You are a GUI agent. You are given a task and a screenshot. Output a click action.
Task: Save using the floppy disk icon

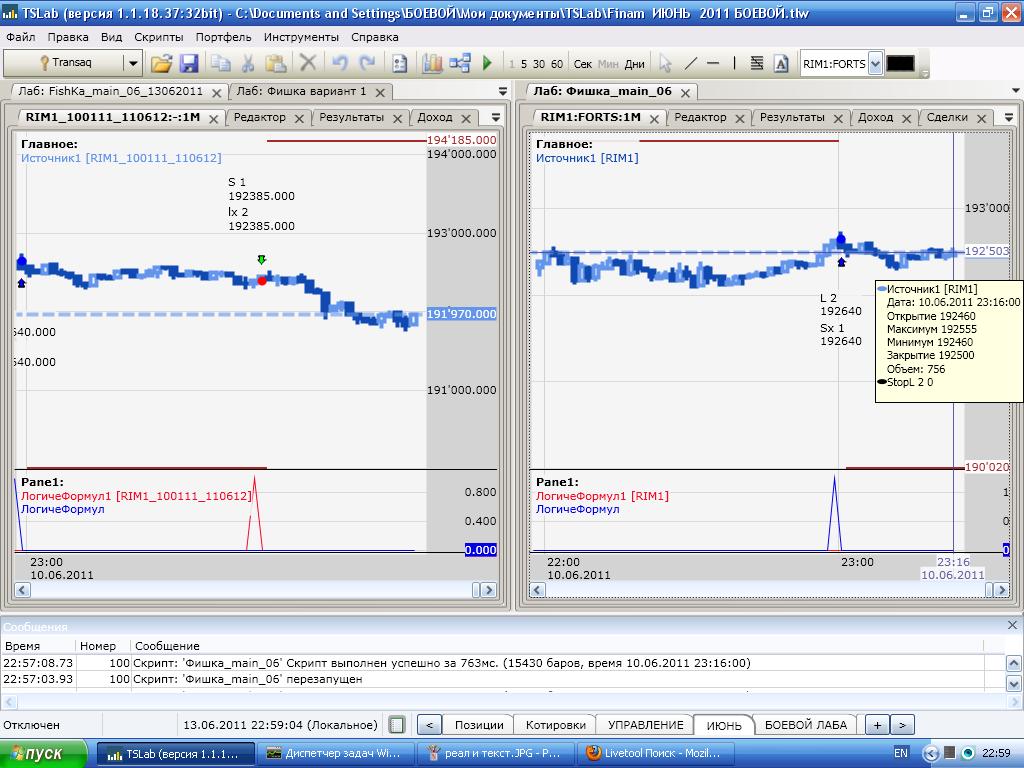coord(189,63)
